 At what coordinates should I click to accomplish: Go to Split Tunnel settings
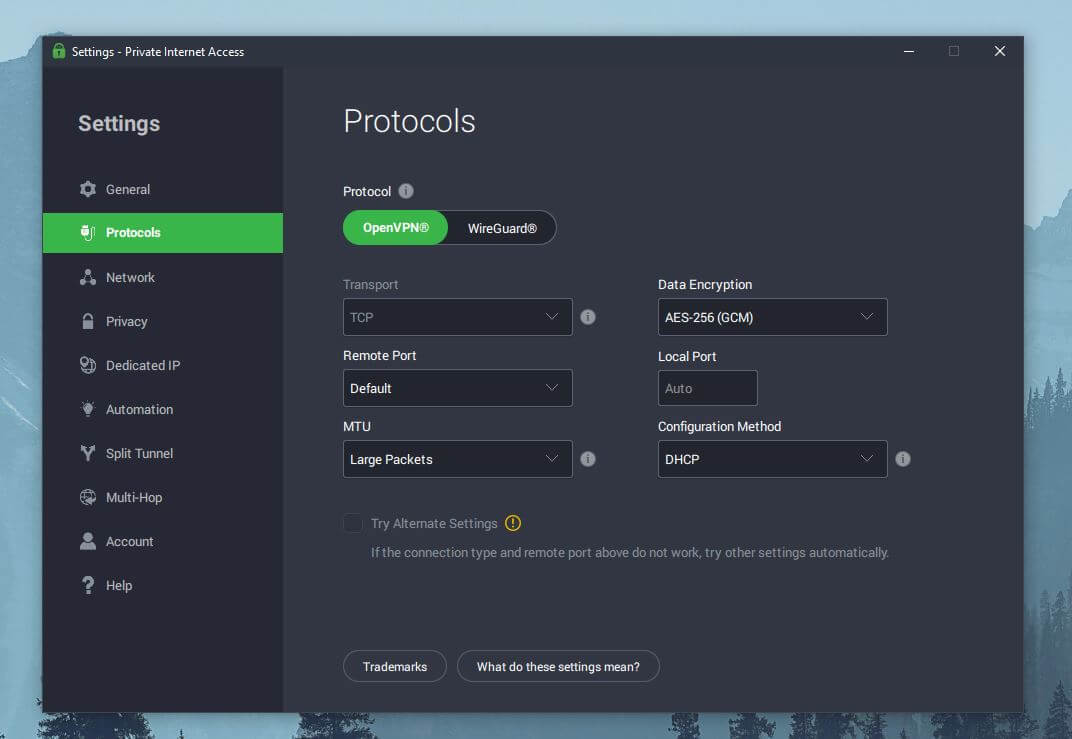tap(163, 453)
